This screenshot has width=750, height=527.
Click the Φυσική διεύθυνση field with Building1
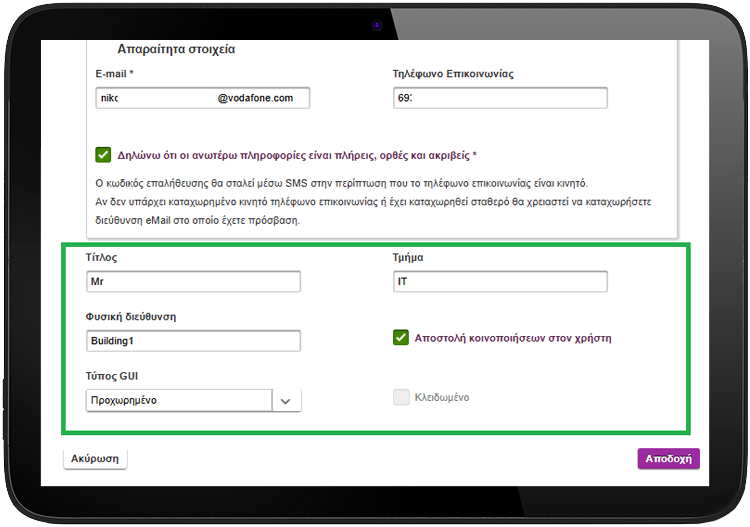pos(193,341)
